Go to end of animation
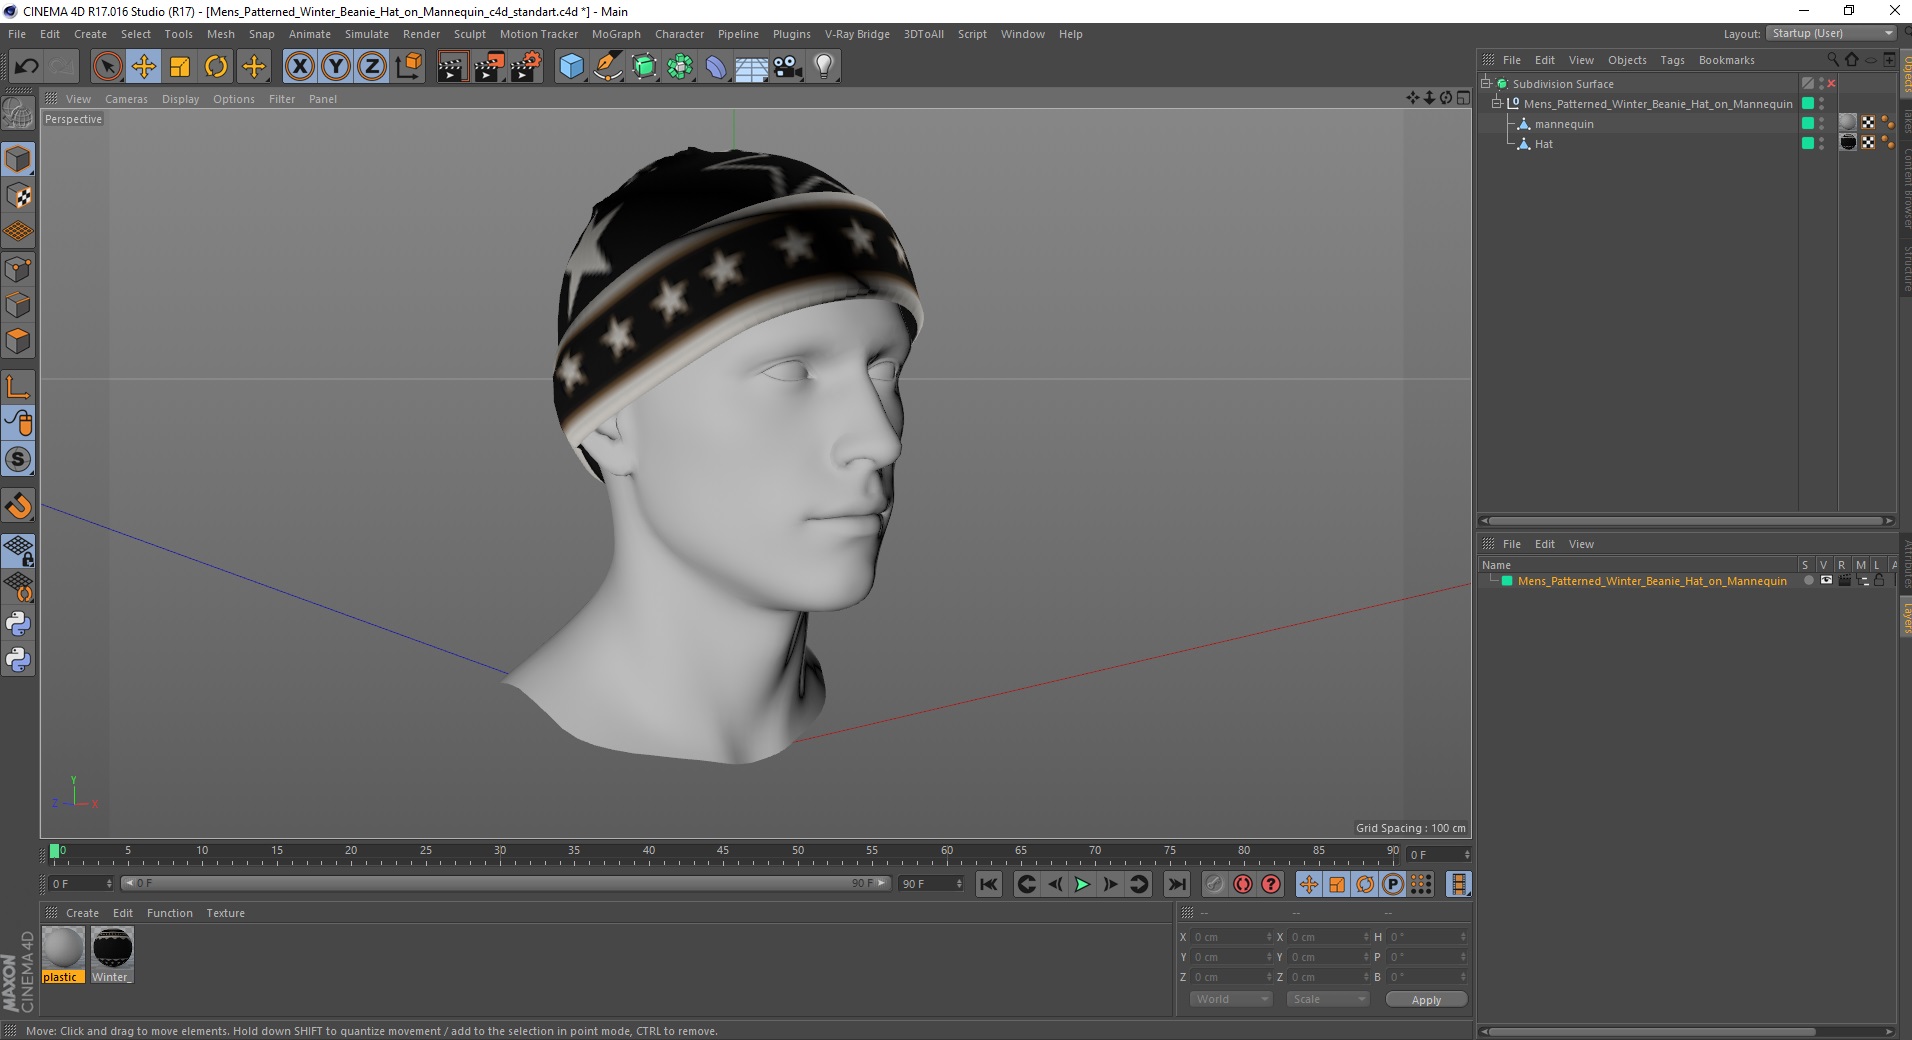This screenshot has height=1040, width=1912. click(x=1177, y=884)
